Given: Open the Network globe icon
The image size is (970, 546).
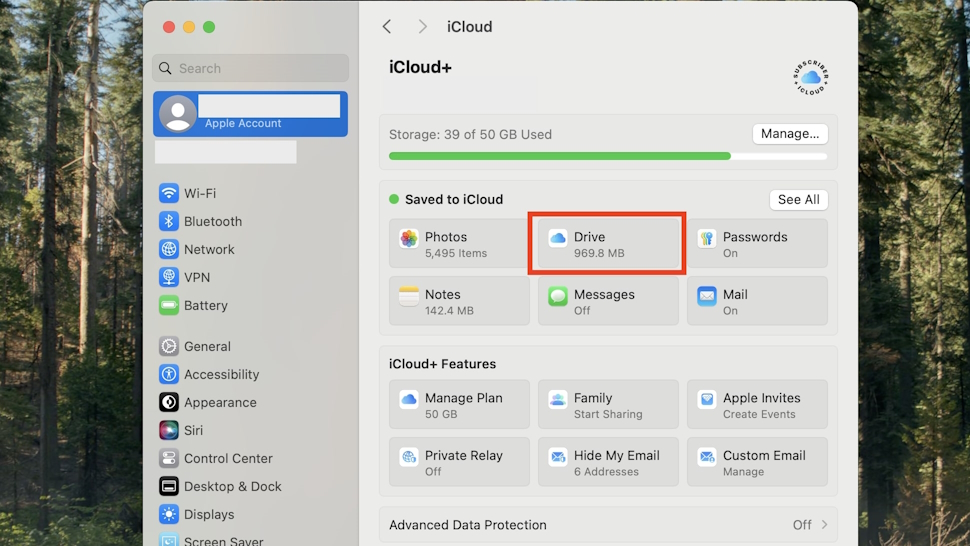Looking at the screenshot, I should 168,249.
